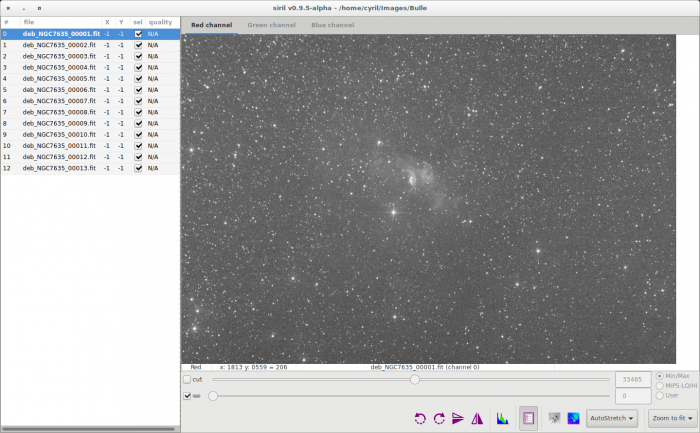Enable the cut checkbox
This screenshot has height=433, width=700.
pyautogui.click(x=187, y=379)
